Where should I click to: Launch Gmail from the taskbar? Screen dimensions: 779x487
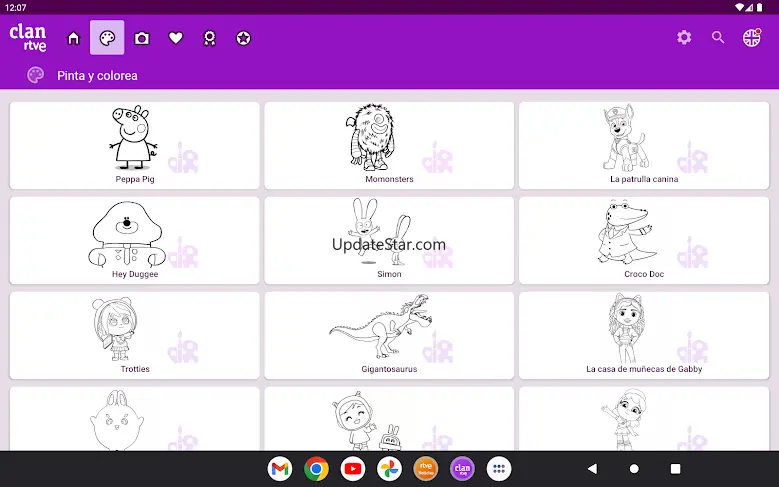pos(280,469)
